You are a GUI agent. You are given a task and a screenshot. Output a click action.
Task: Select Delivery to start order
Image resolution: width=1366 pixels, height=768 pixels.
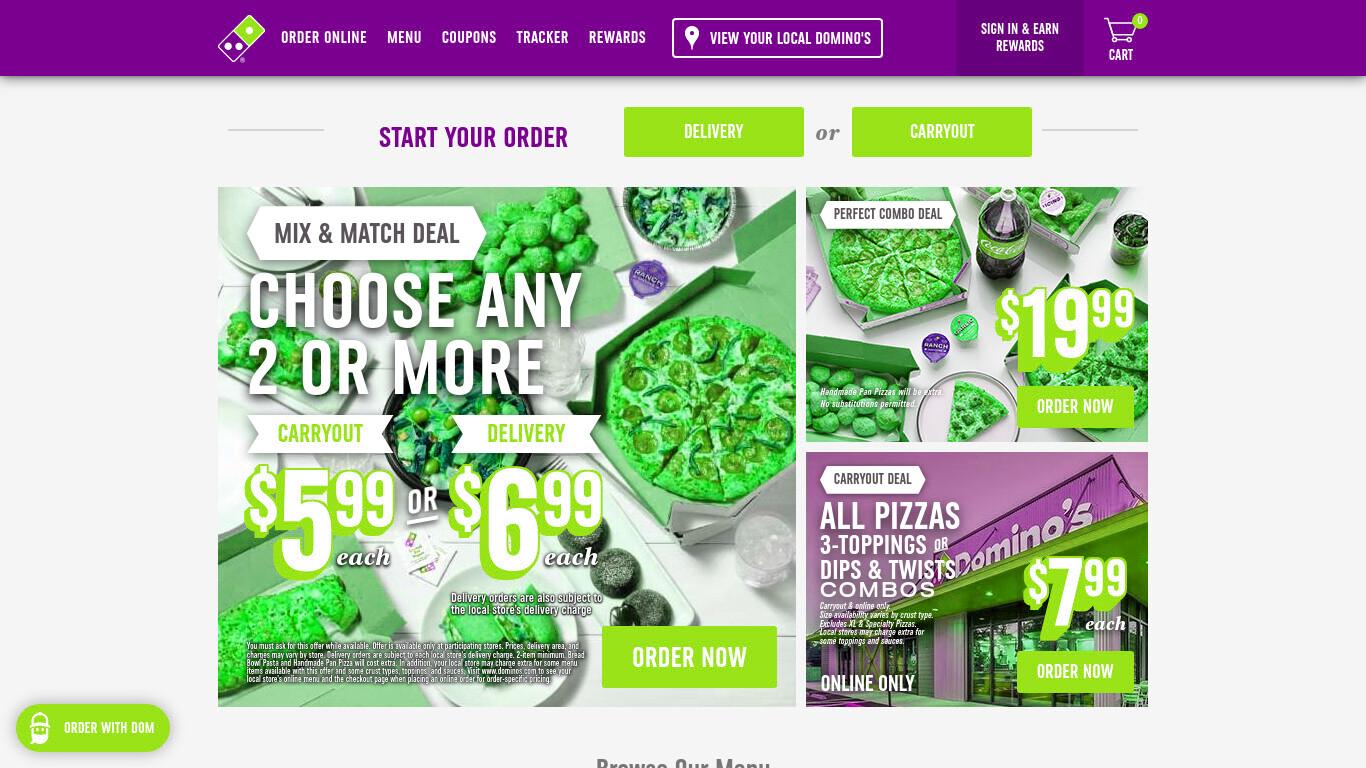tap(714, 132)
